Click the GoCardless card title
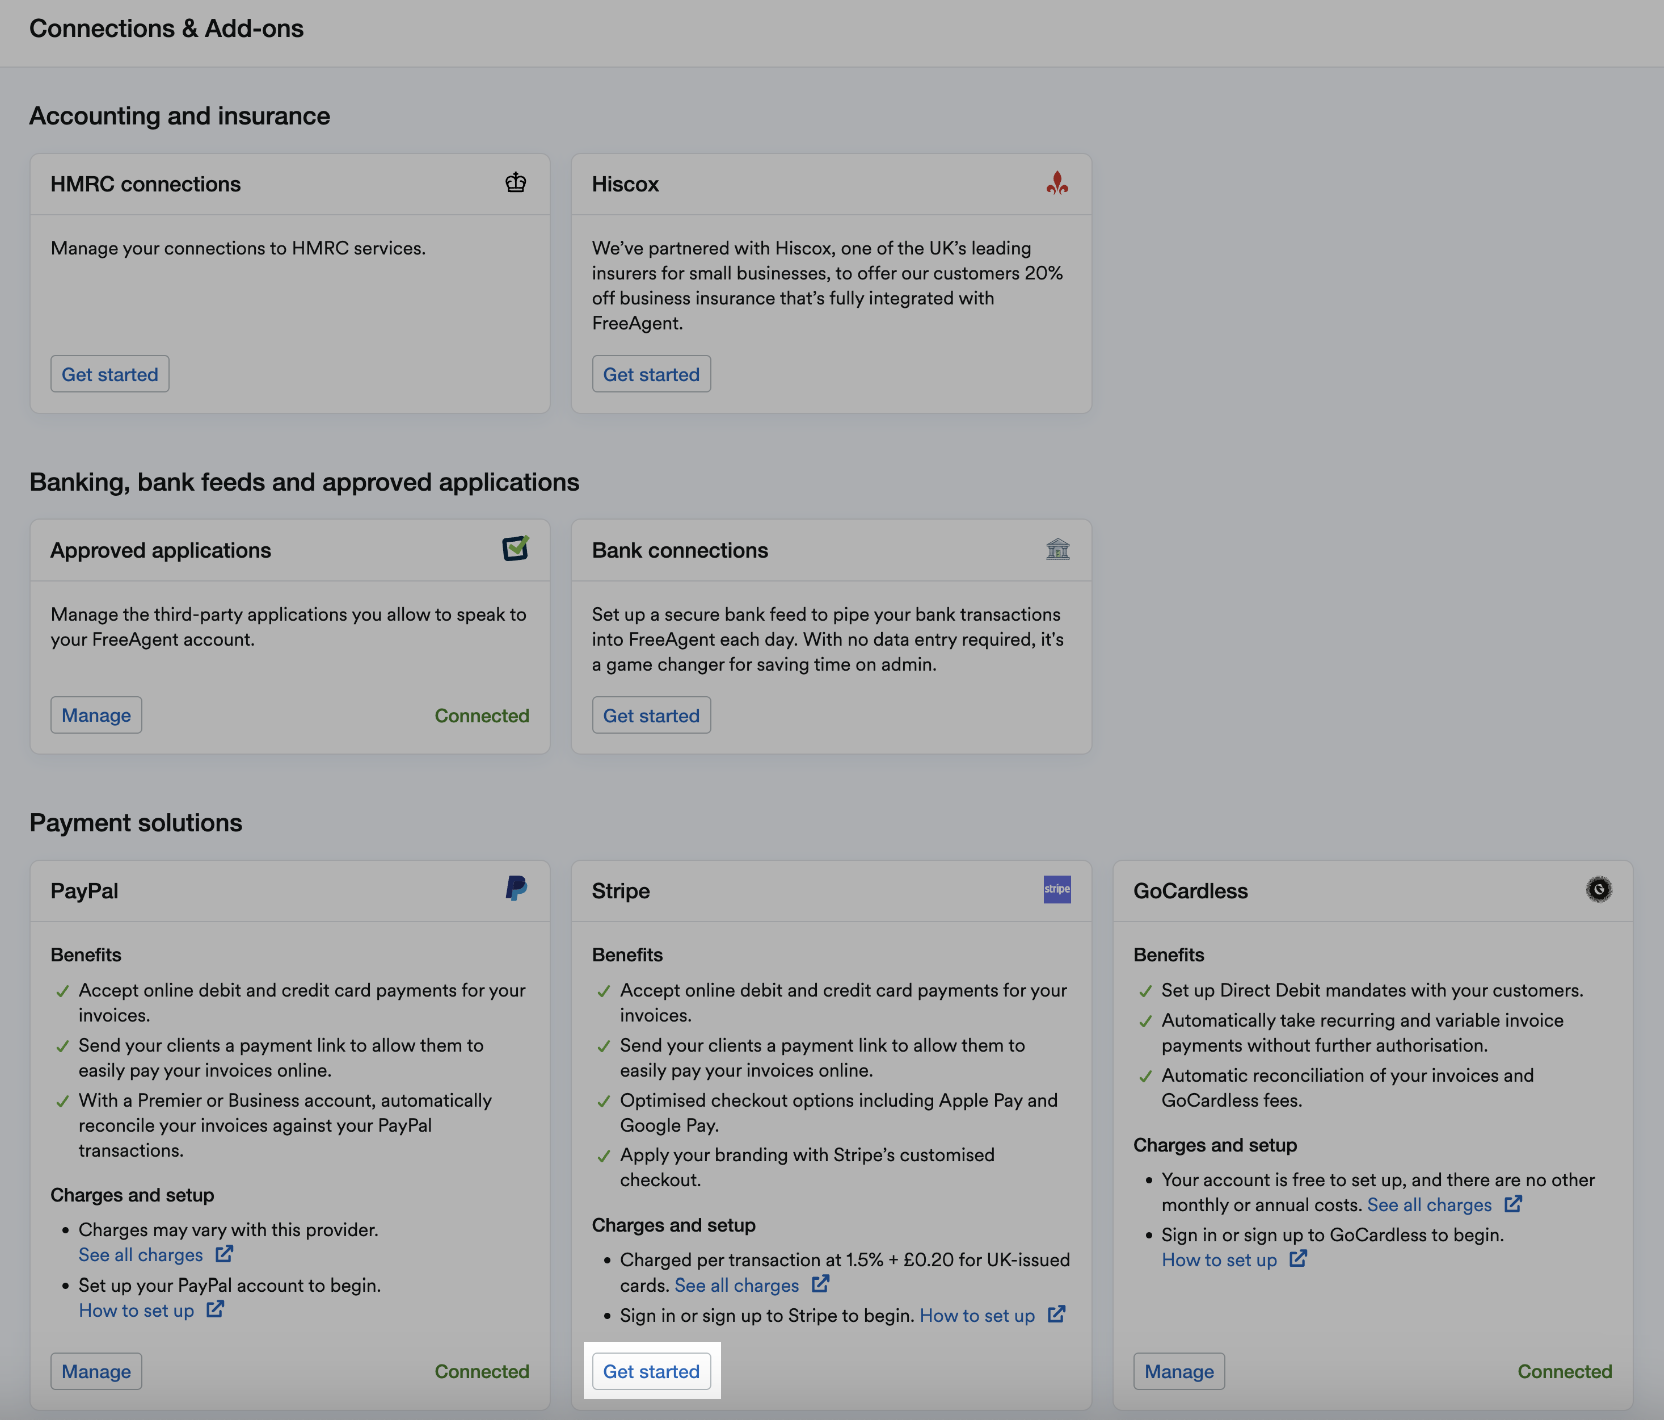 coord(1191,891)
